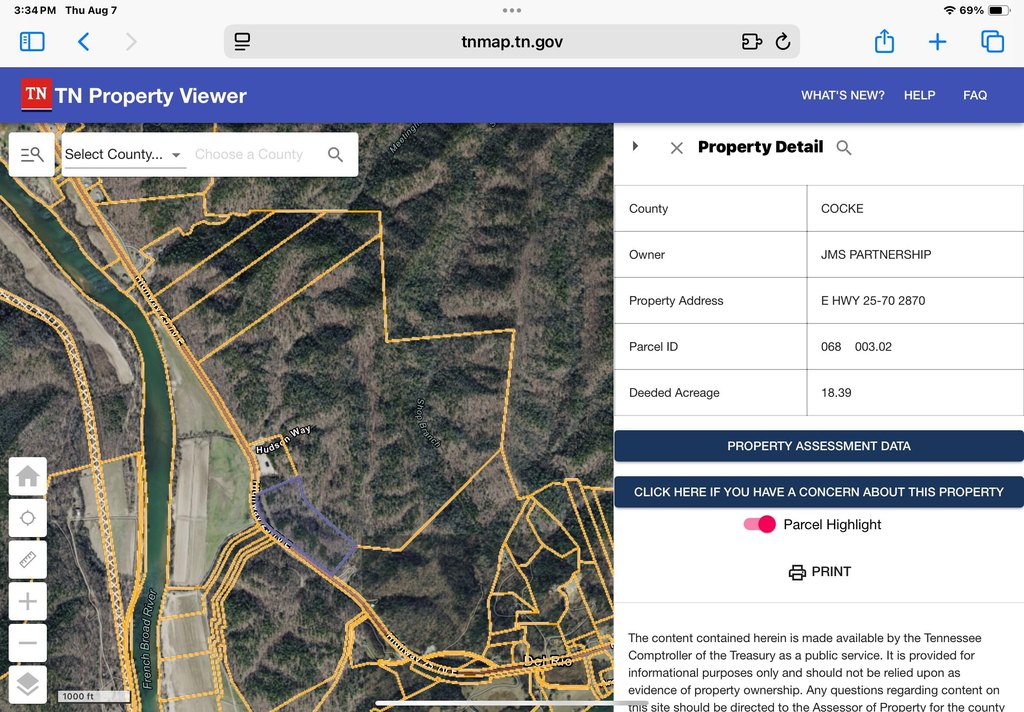Zoom in on the map
The image size is (1024, 712).
click(x=28, y=602)
